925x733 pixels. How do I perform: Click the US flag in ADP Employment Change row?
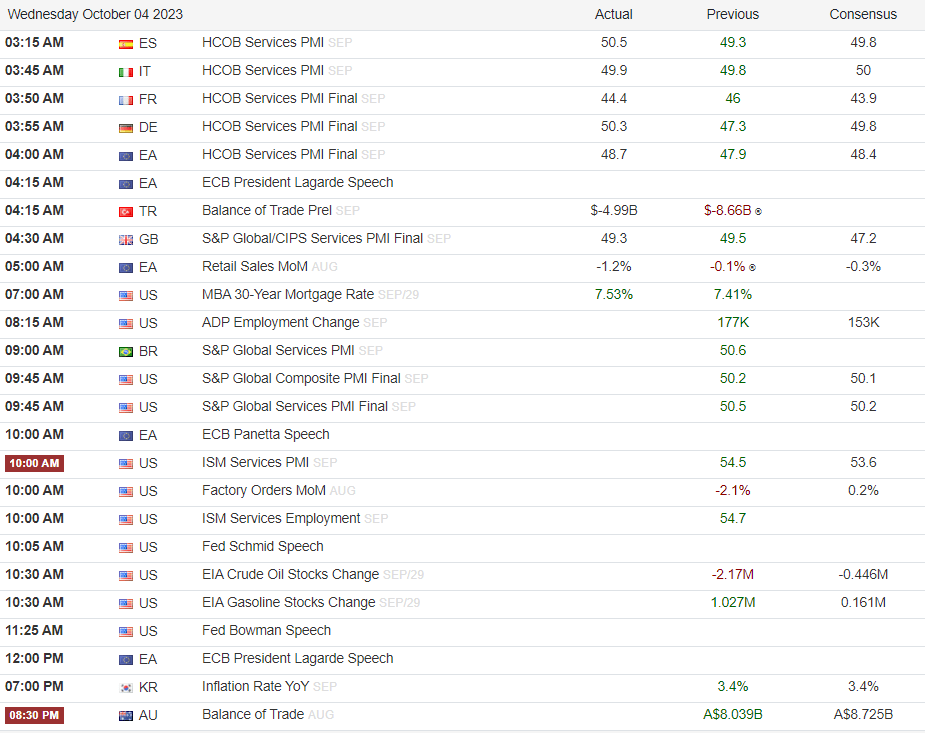(x=126, y=324)
